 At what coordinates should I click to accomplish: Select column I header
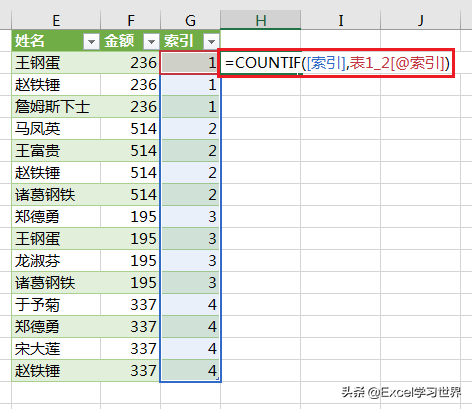(340, 20)
